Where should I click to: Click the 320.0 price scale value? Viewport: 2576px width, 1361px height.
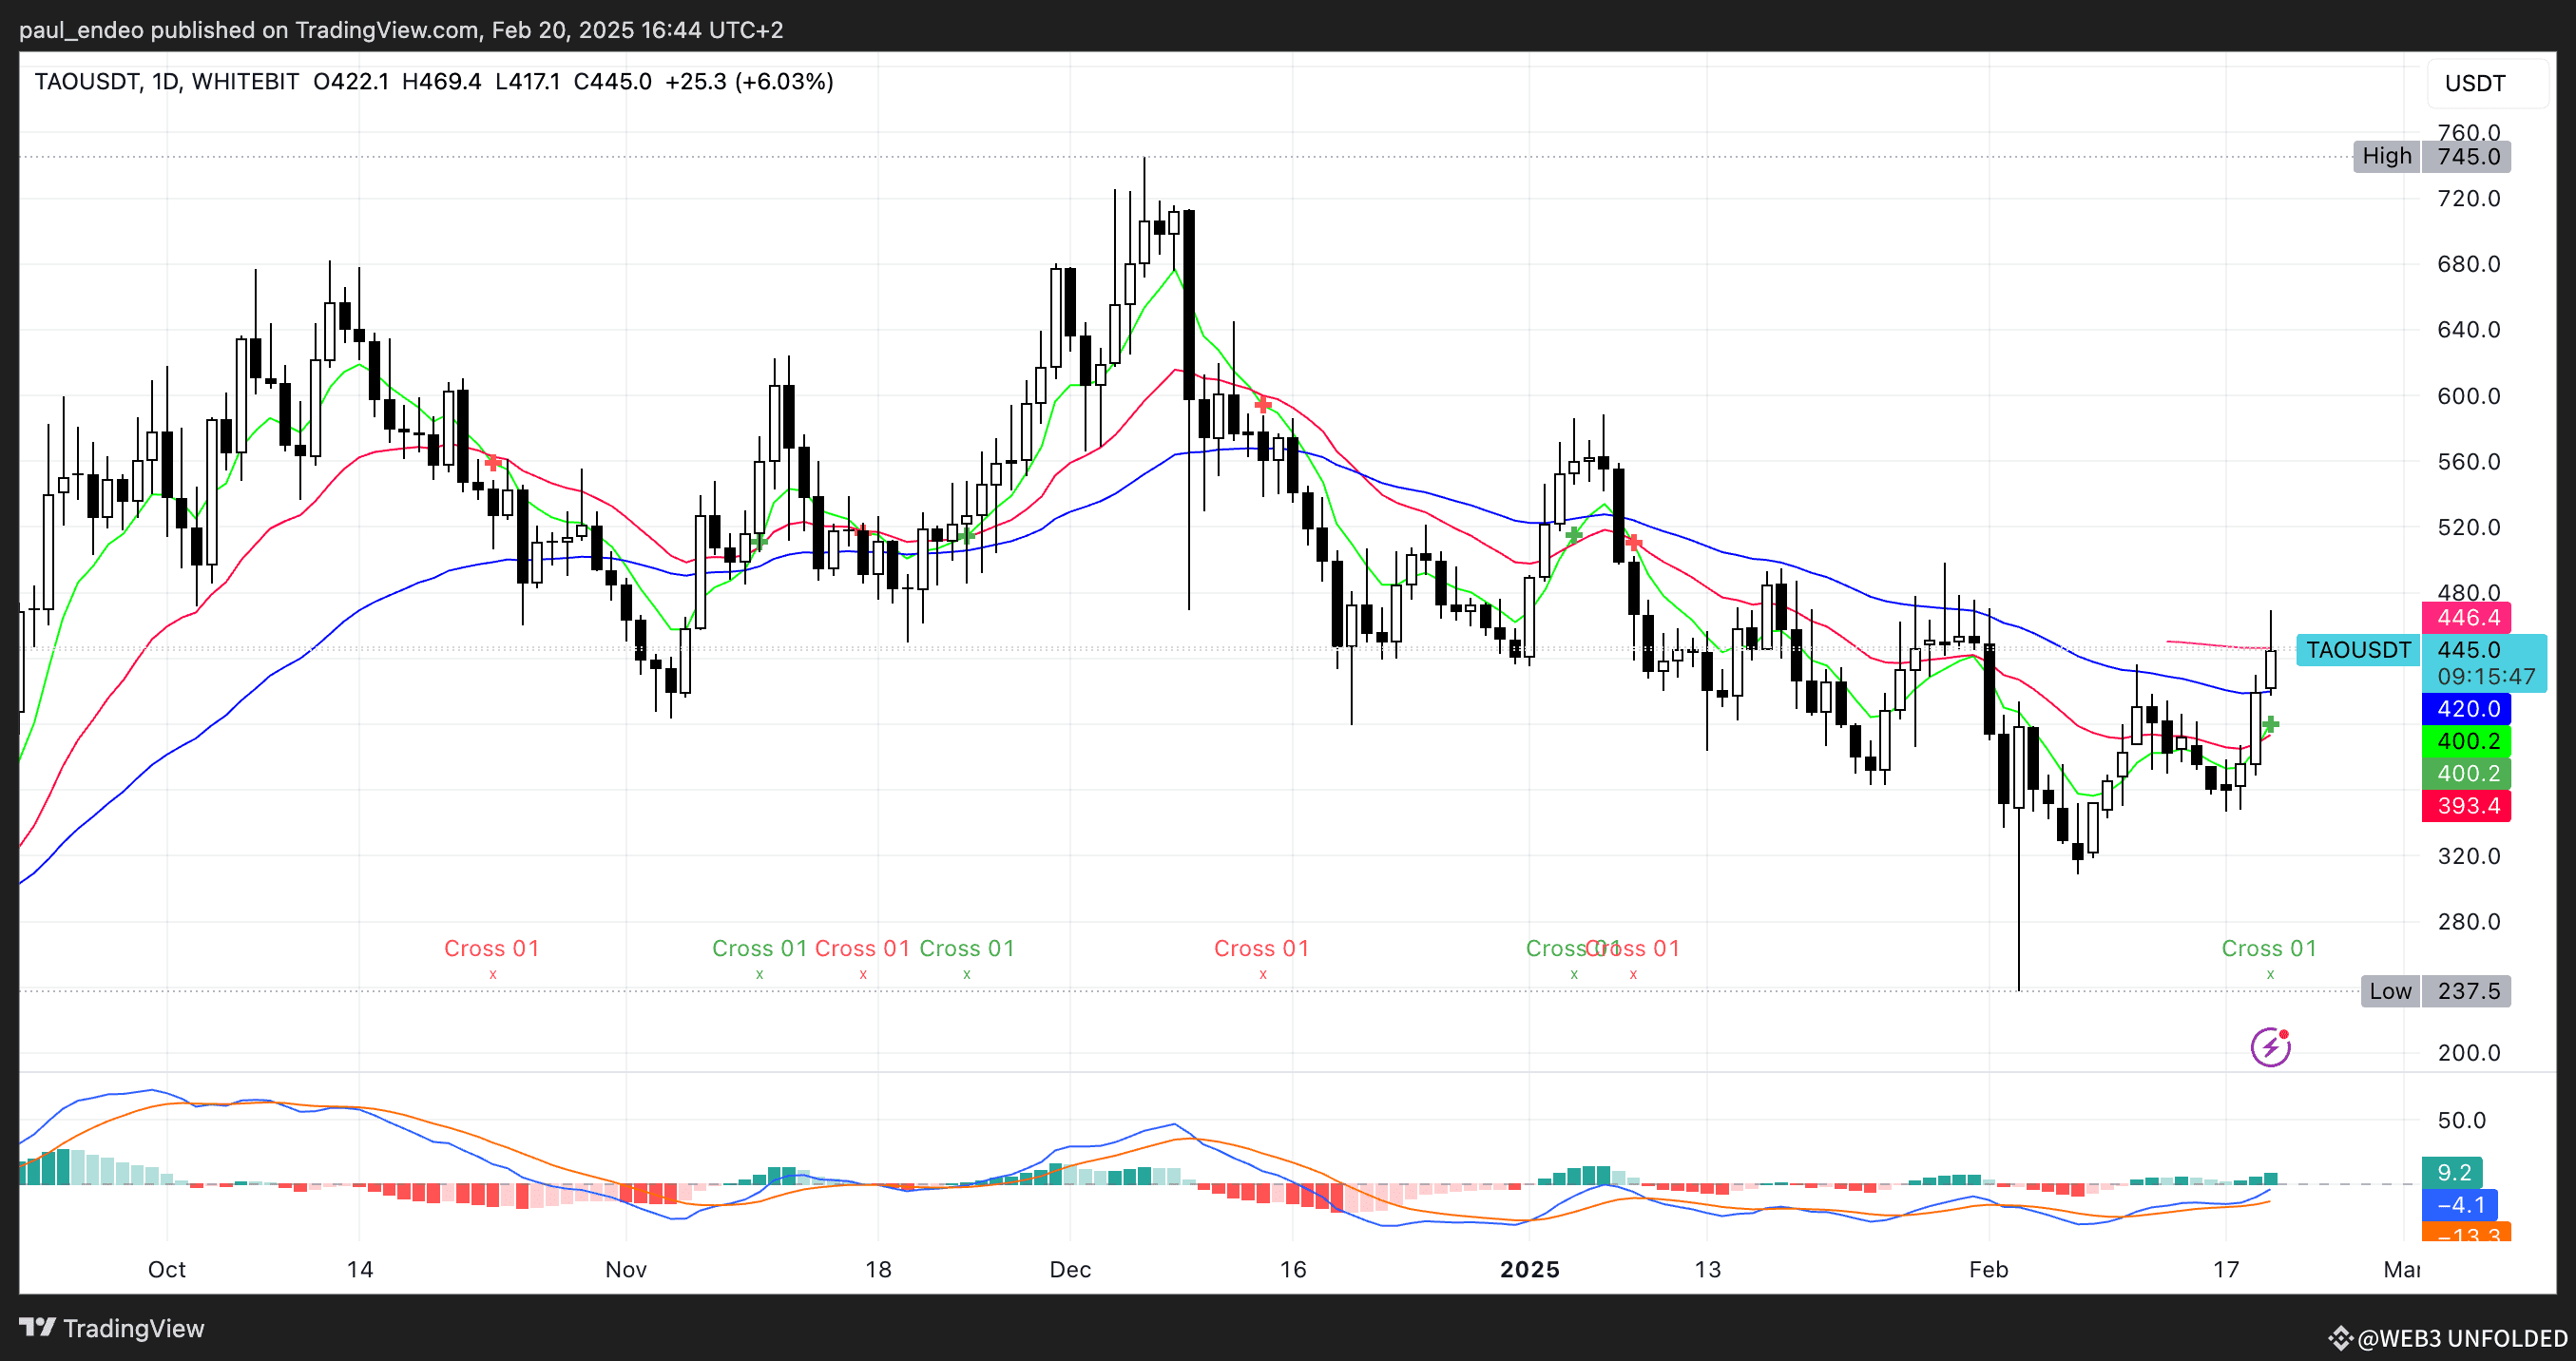pos(2469,856)
